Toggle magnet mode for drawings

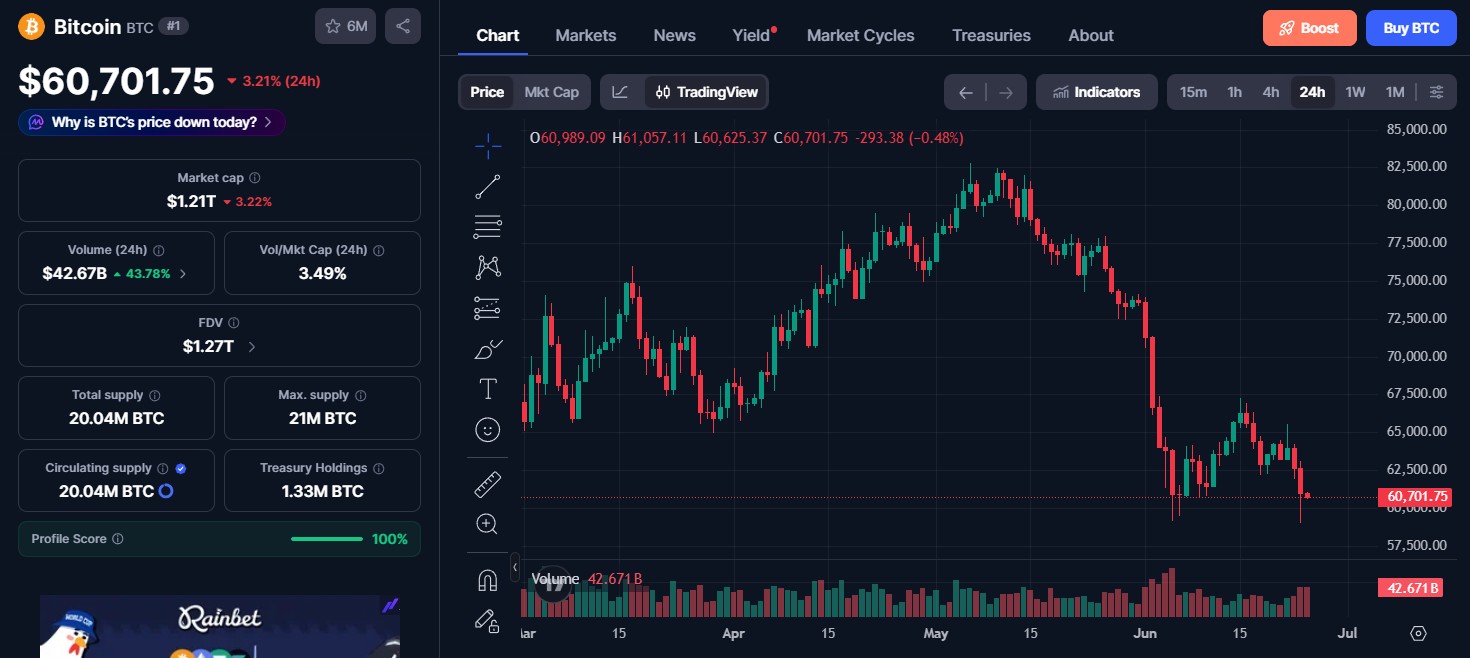point(488,580)
